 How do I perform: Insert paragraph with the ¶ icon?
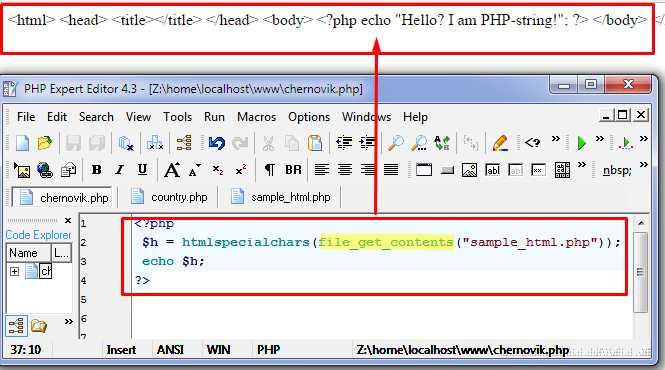(269, 171)
